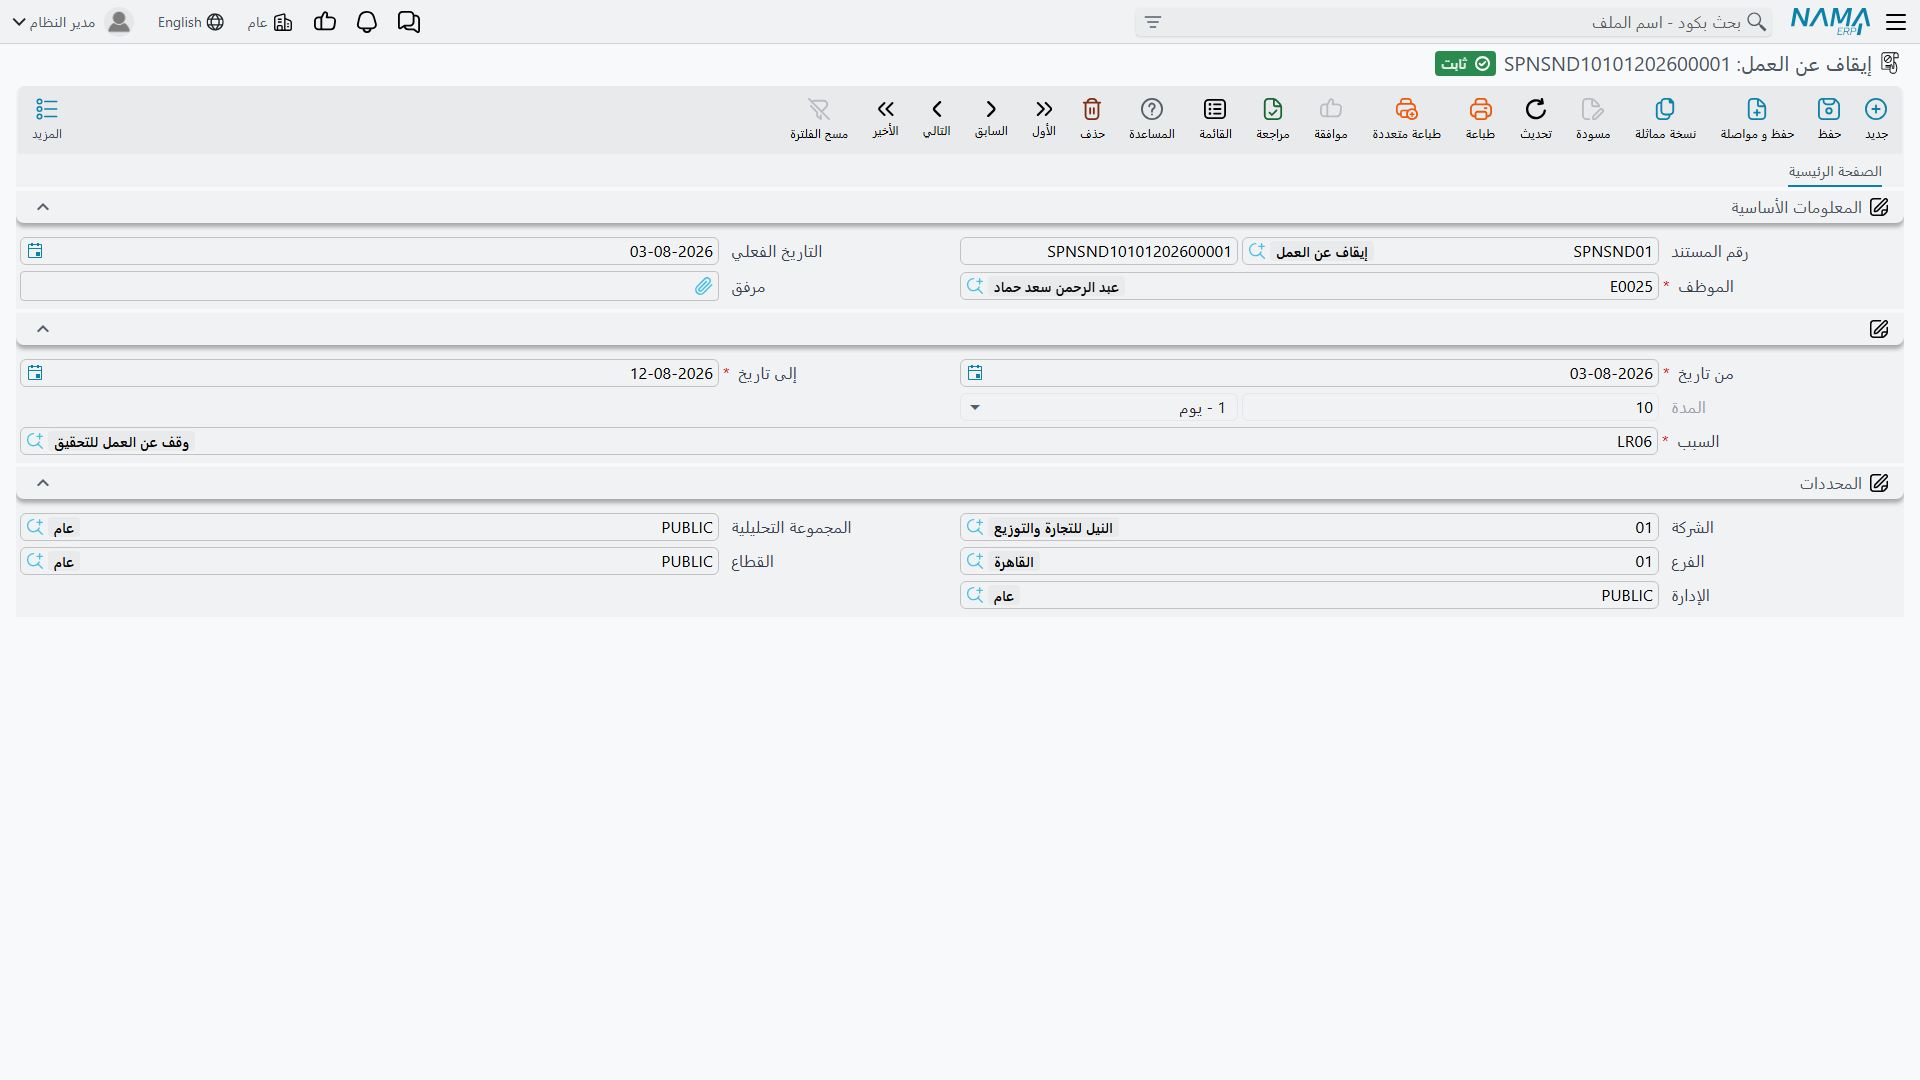
Task: Open the duration unit (يوم) dropdown
Action: pos(975,408)
